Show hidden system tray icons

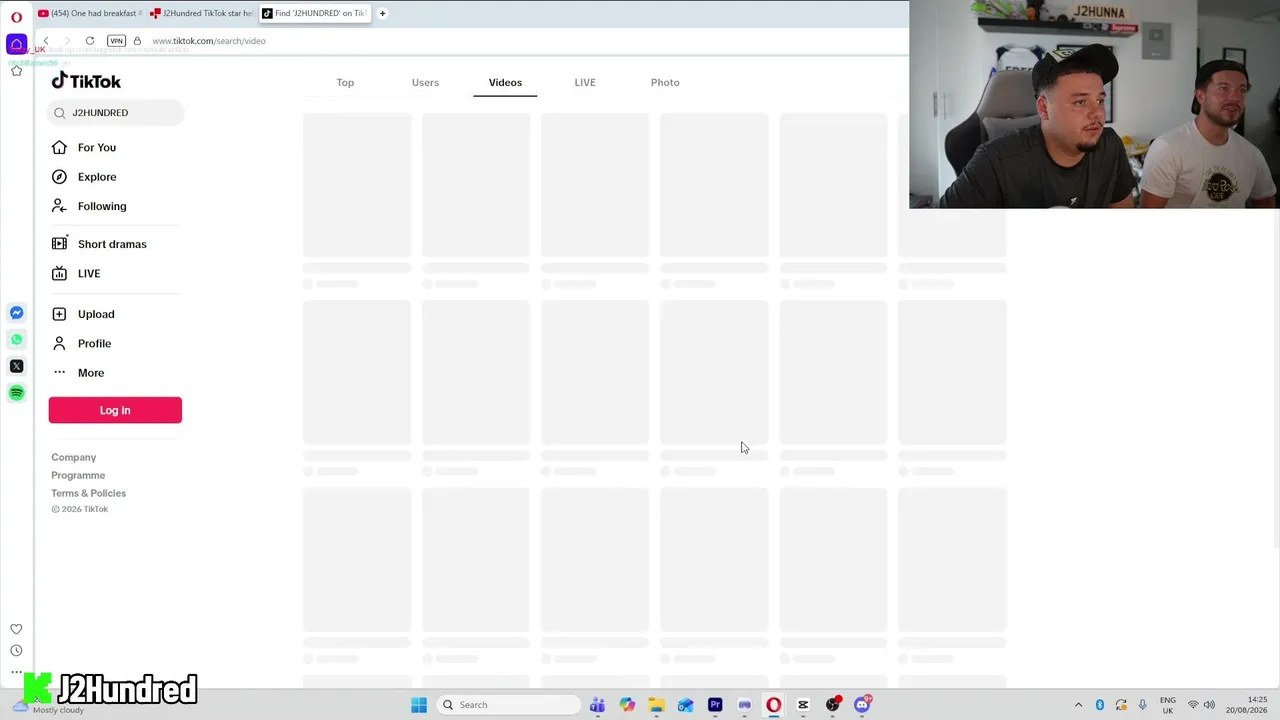[x=1078, y=705]
